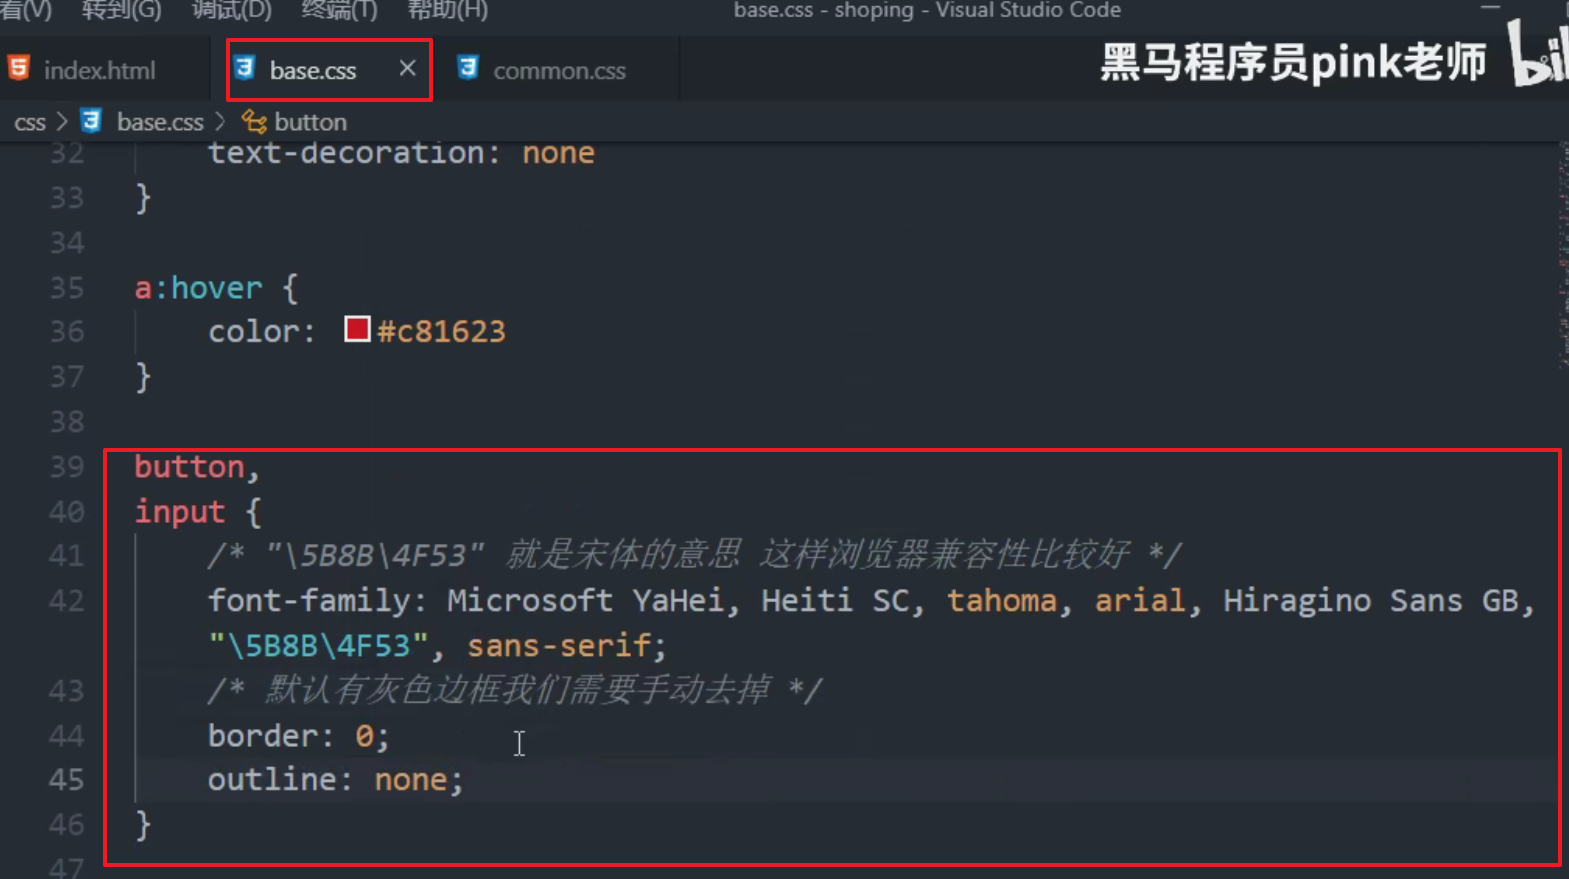
Task: Click the CSS icon on common.css tab
Action: pyautogui.click(x=467, y=68)
